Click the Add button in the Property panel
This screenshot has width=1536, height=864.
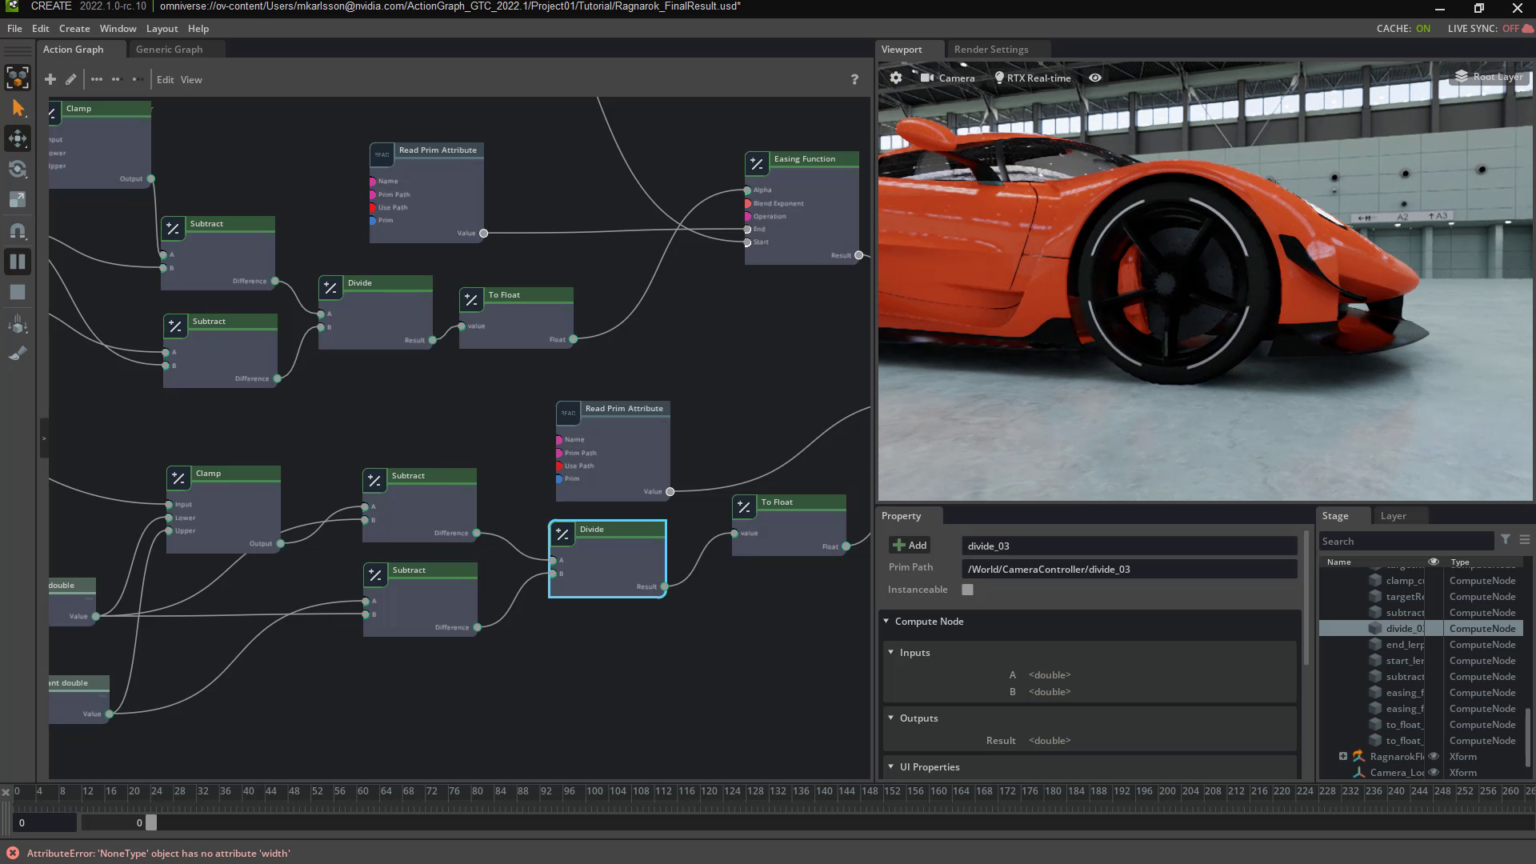[908, 545]
